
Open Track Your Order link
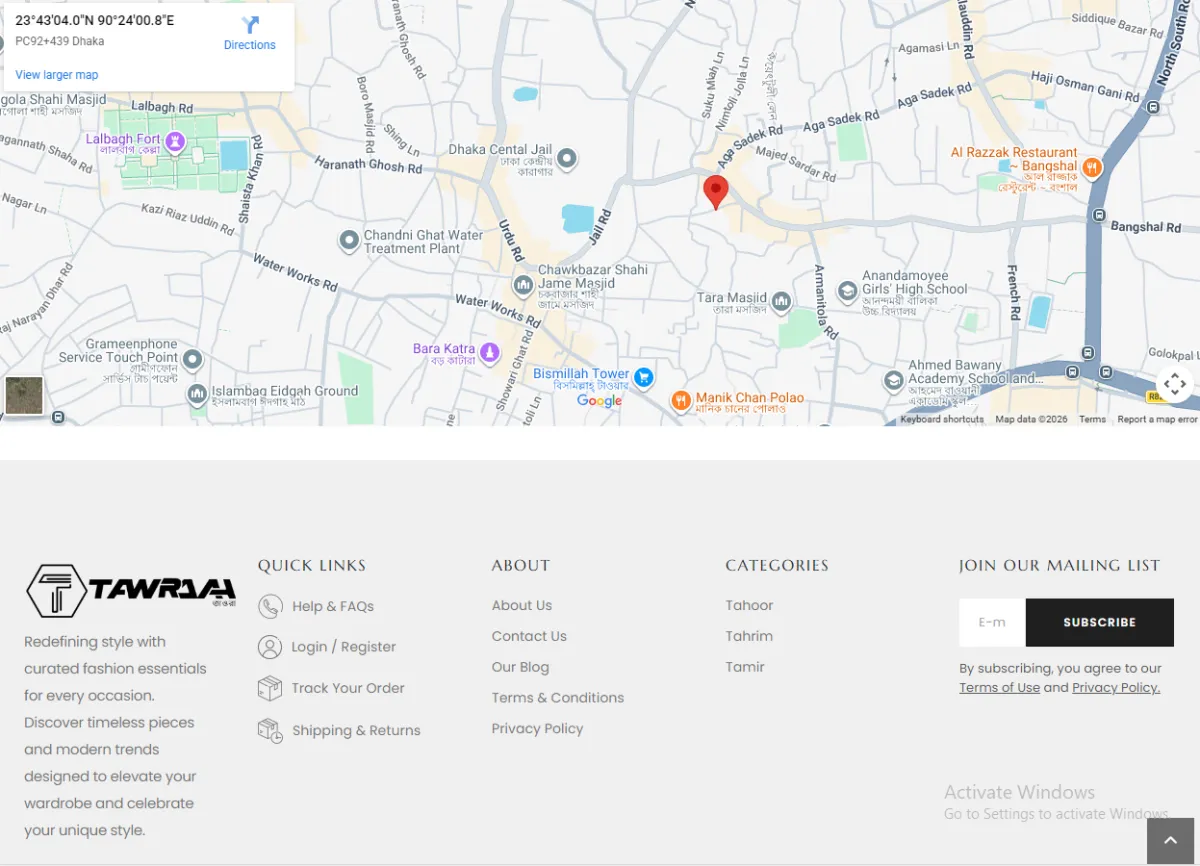tap(348, 688)
